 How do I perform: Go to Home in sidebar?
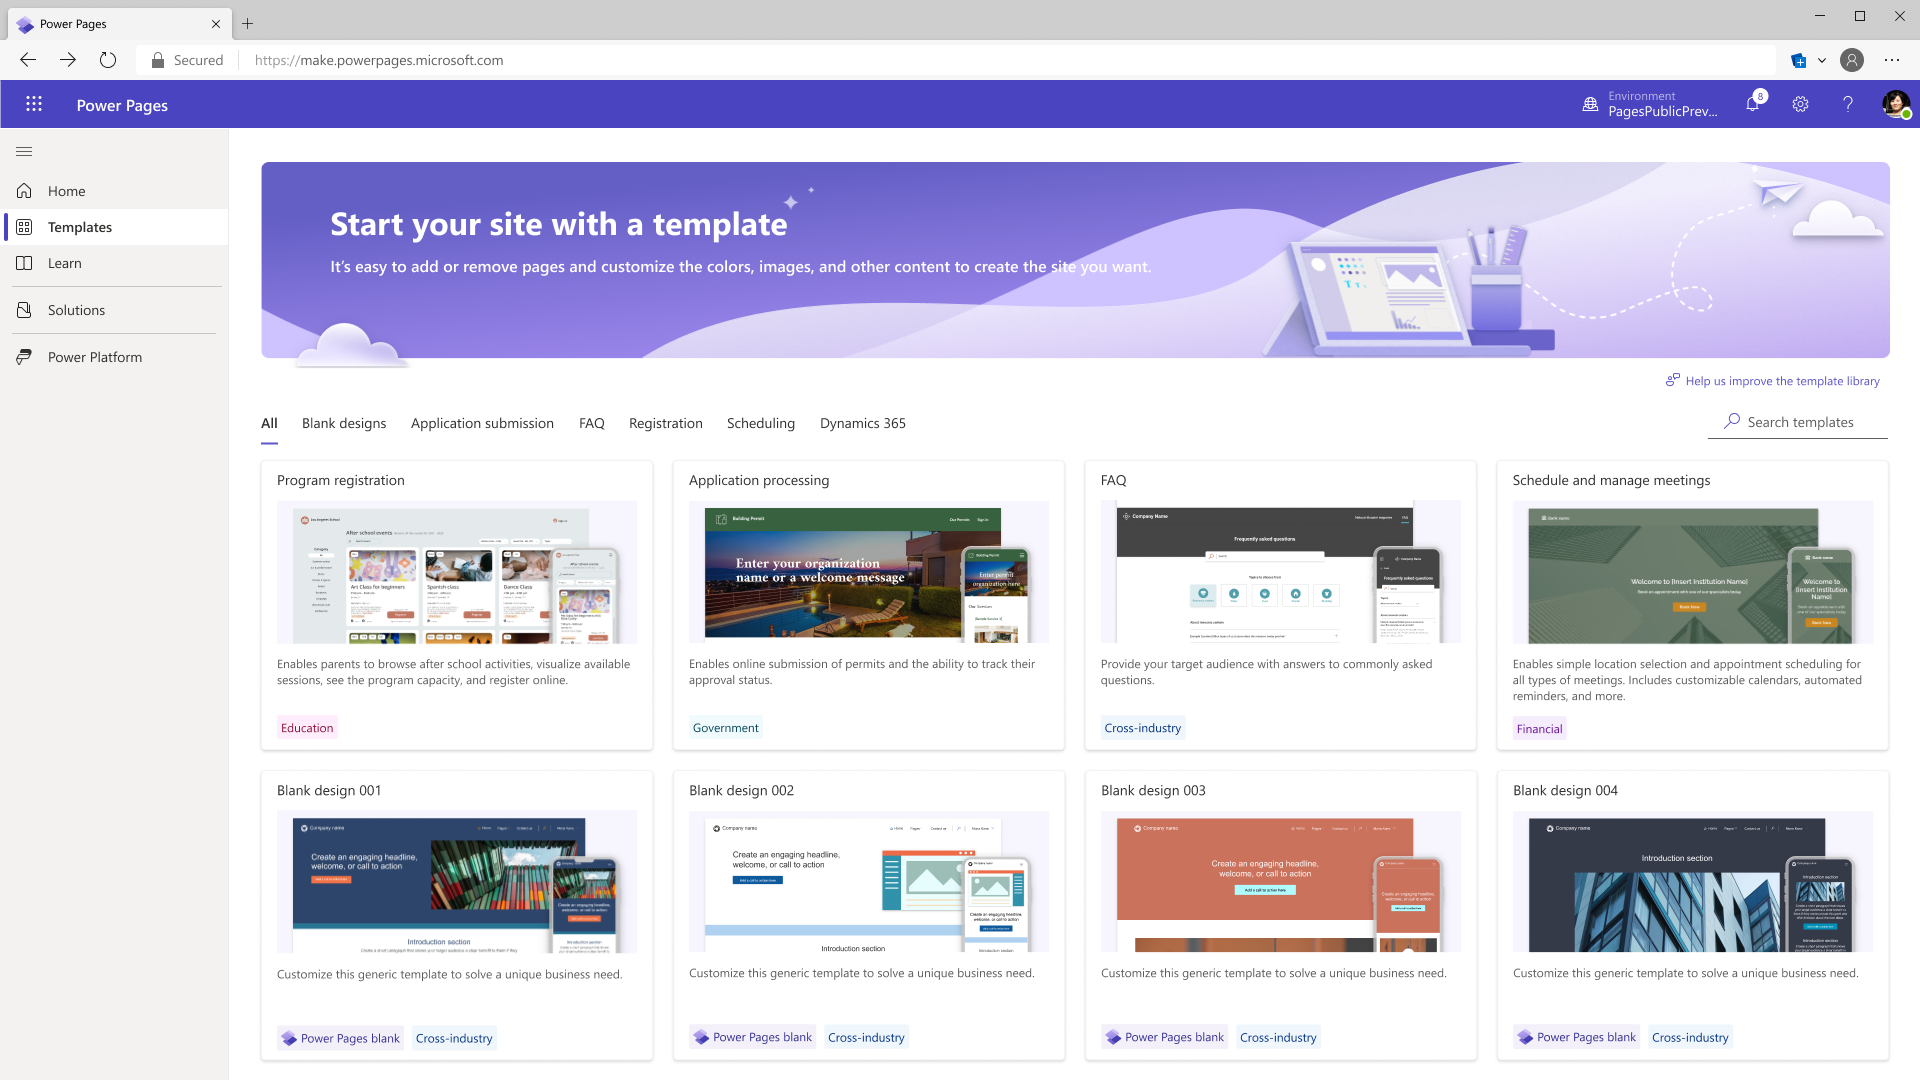(x=66, y=191)
